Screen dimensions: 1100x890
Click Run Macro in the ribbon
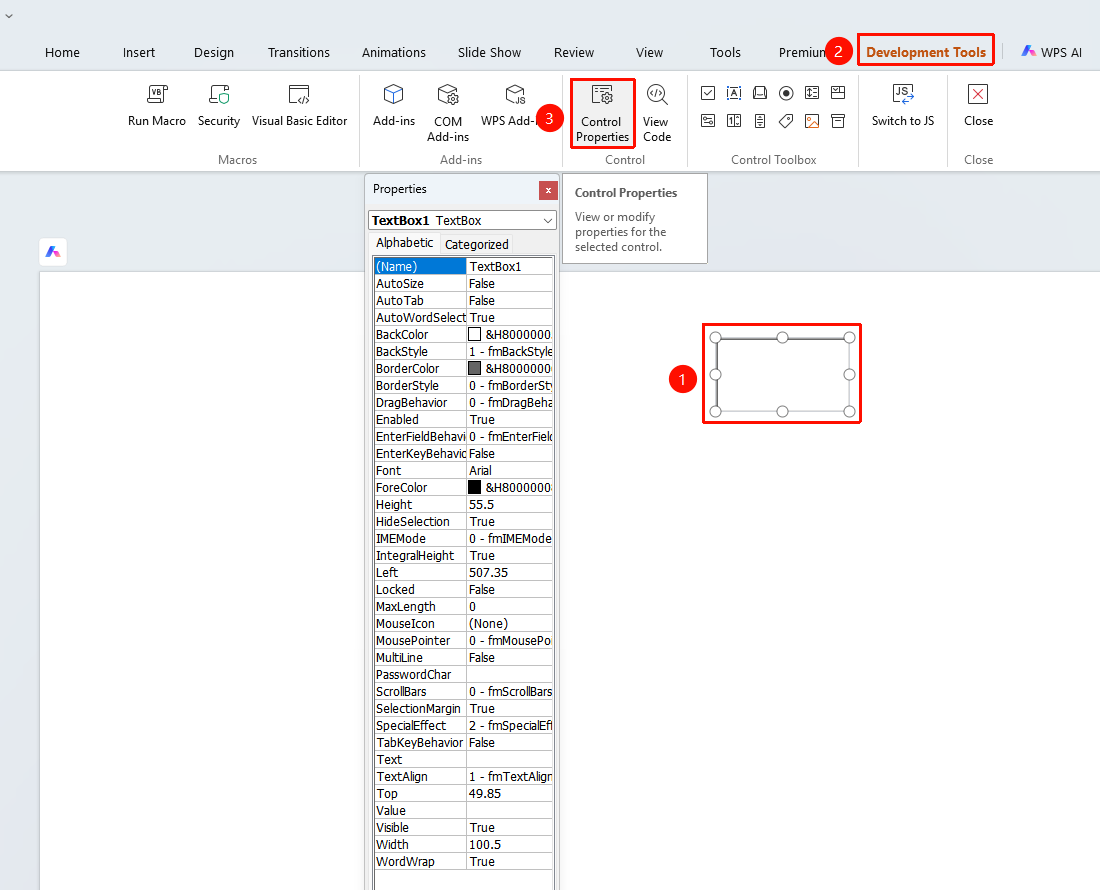(x=157, y=105)
